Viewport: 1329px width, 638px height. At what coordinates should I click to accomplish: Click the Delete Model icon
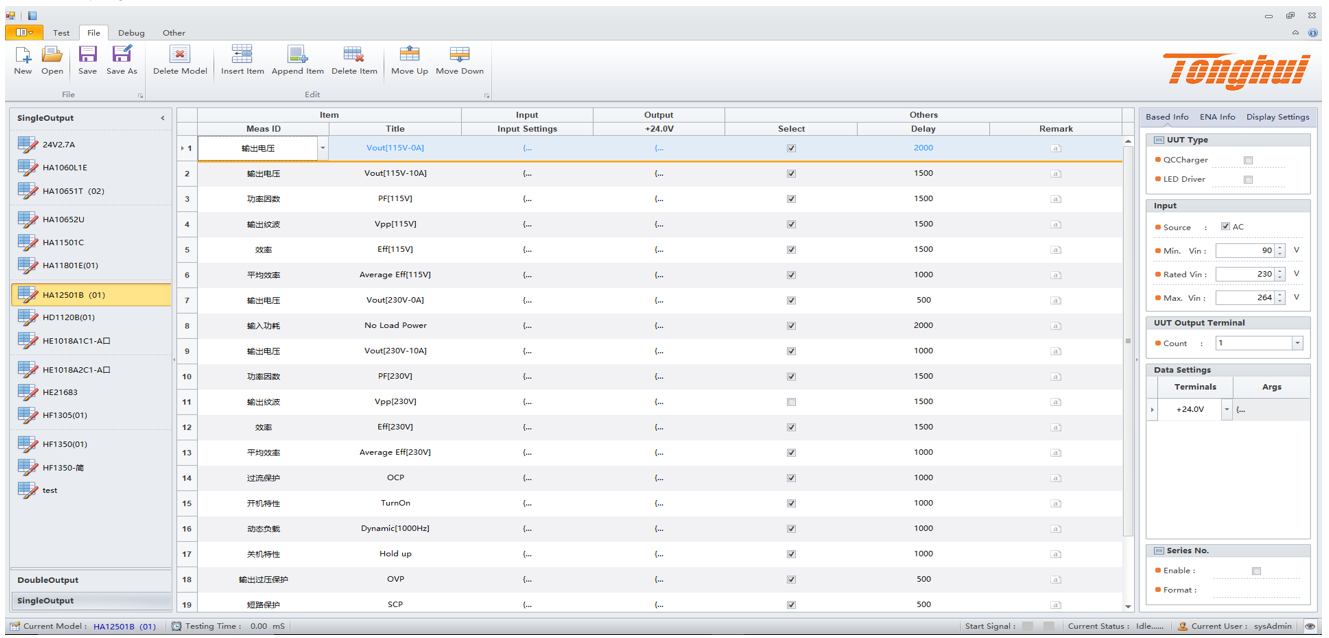click(x=180, y=55)
